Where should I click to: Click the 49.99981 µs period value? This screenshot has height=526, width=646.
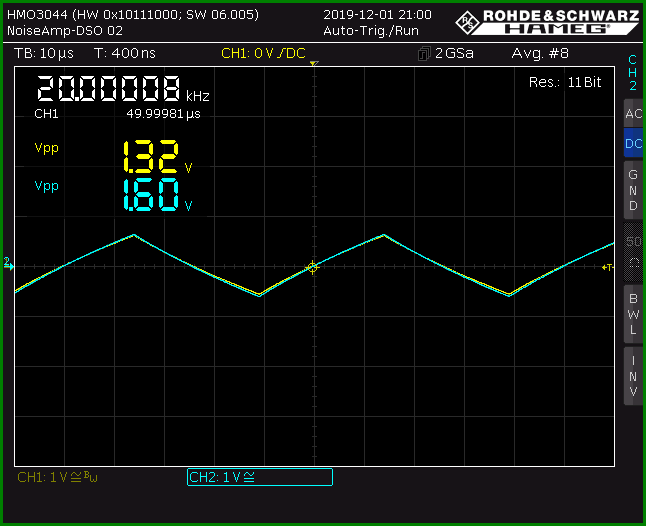click(163, 114)
